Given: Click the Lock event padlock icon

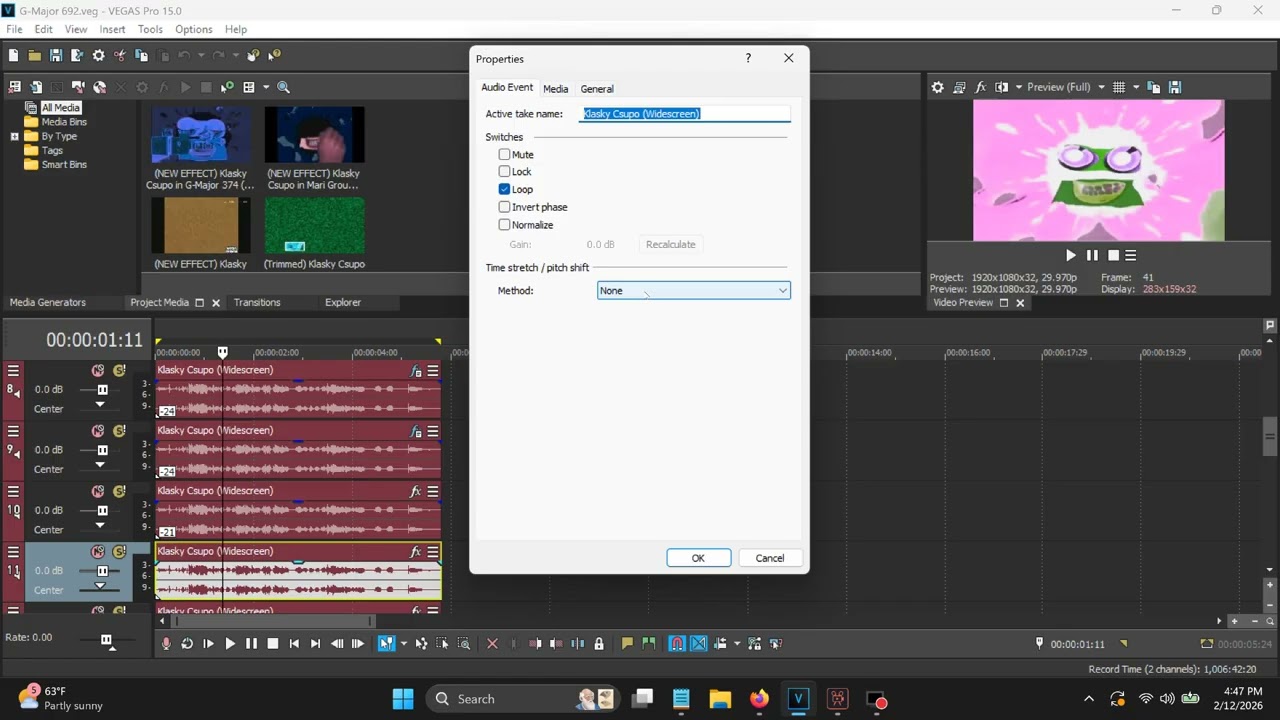Looking at the screenshot, I should pyautogui.click(x=599, y=644).
